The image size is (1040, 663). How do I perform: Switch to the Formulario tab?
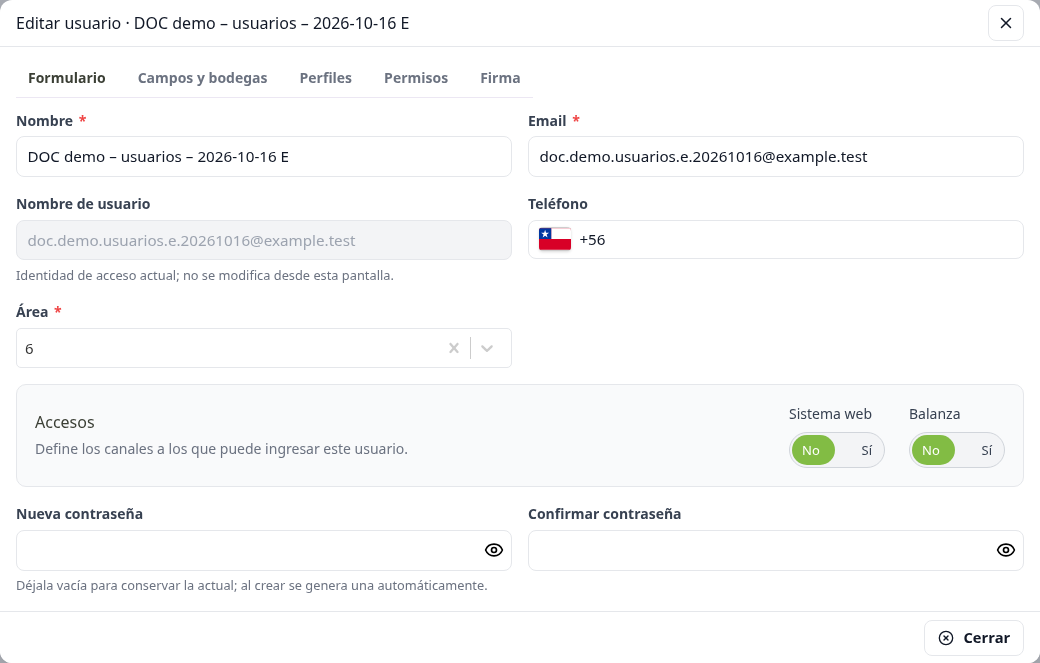pos(66,78)
